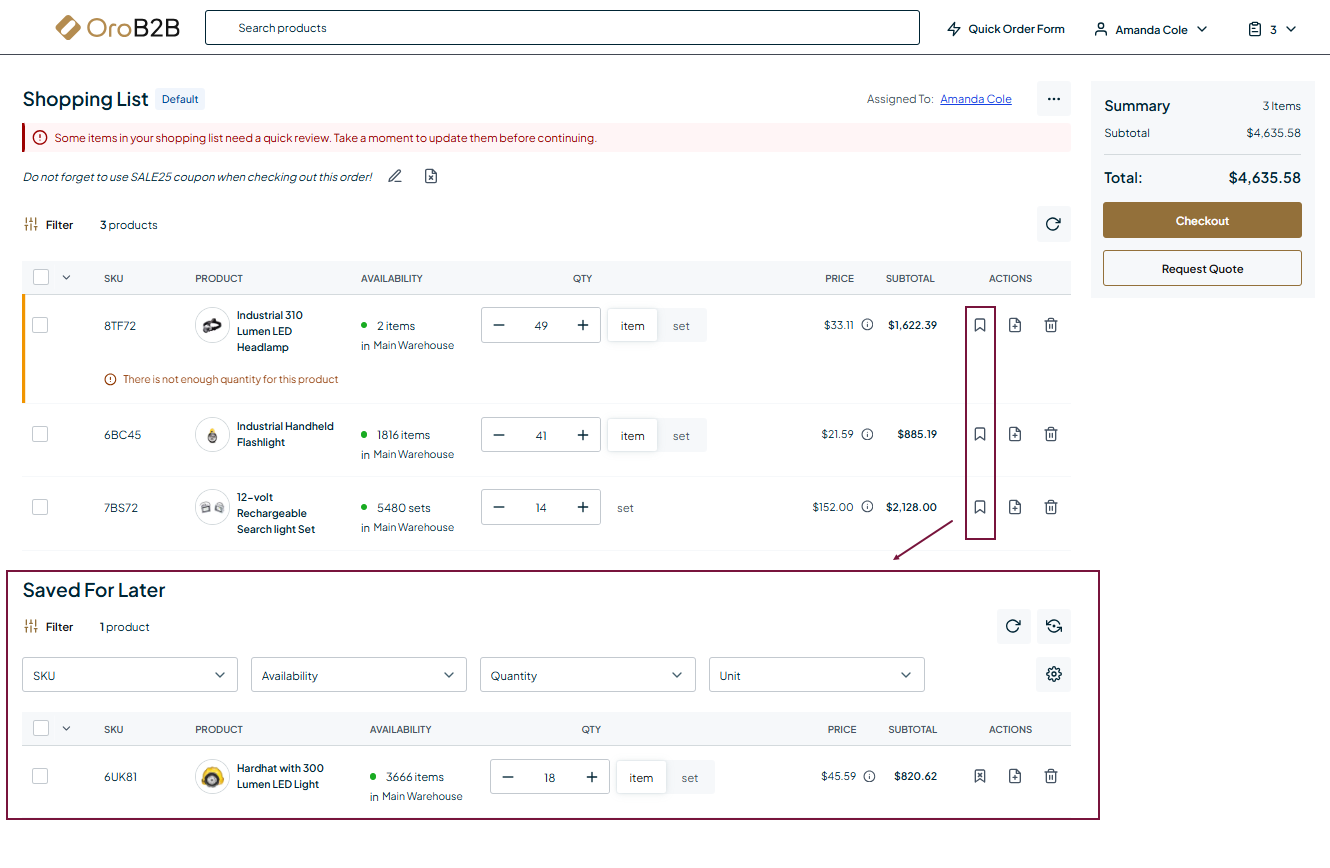Tick the 6UK81 Hardhat row checkbox

40,776
